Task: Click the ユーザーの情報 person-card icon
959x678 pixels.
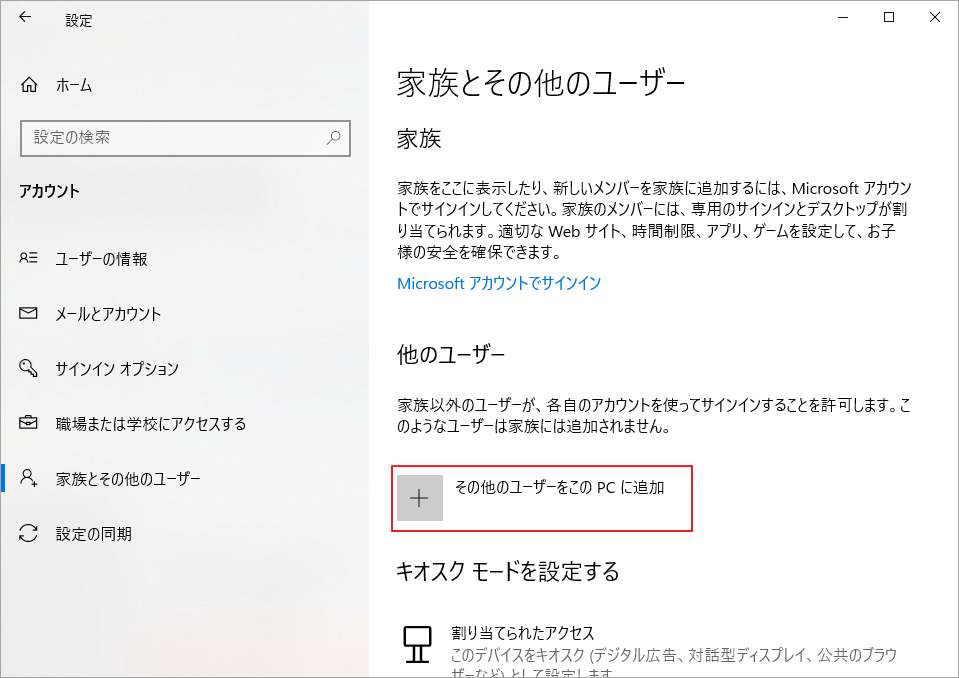Action: 28,258
